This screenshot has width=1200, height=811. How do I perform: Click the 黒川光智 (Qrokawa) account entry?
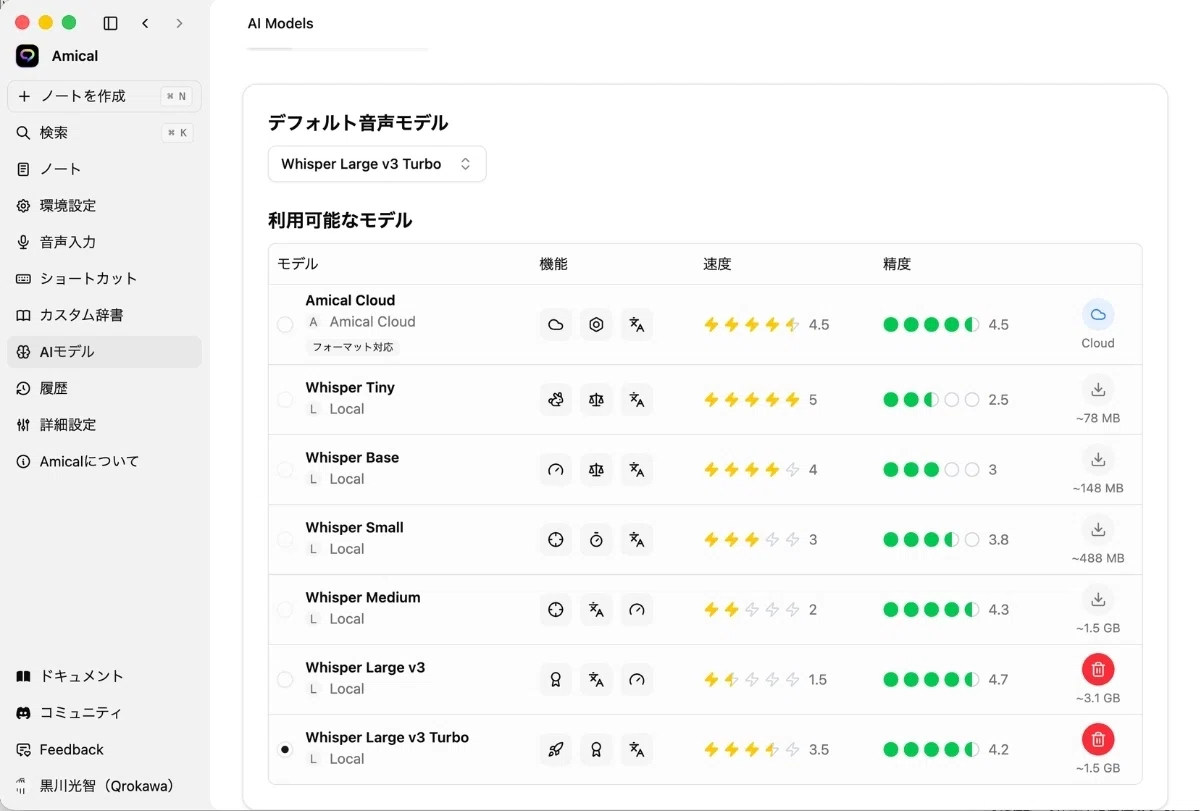(104, 786)
